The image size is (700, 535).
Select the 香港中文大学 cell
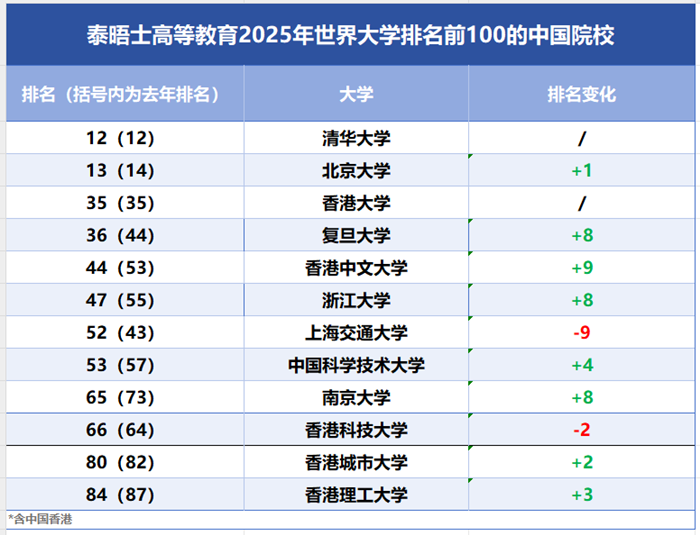pos(356,268)
